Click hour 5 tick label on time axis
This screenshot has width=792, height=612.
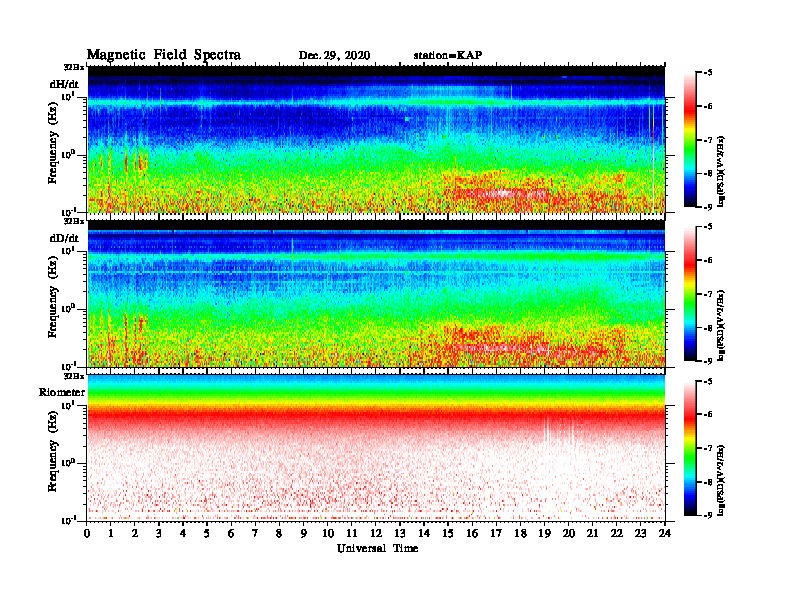pyautogui.click(x=207, y=533)
